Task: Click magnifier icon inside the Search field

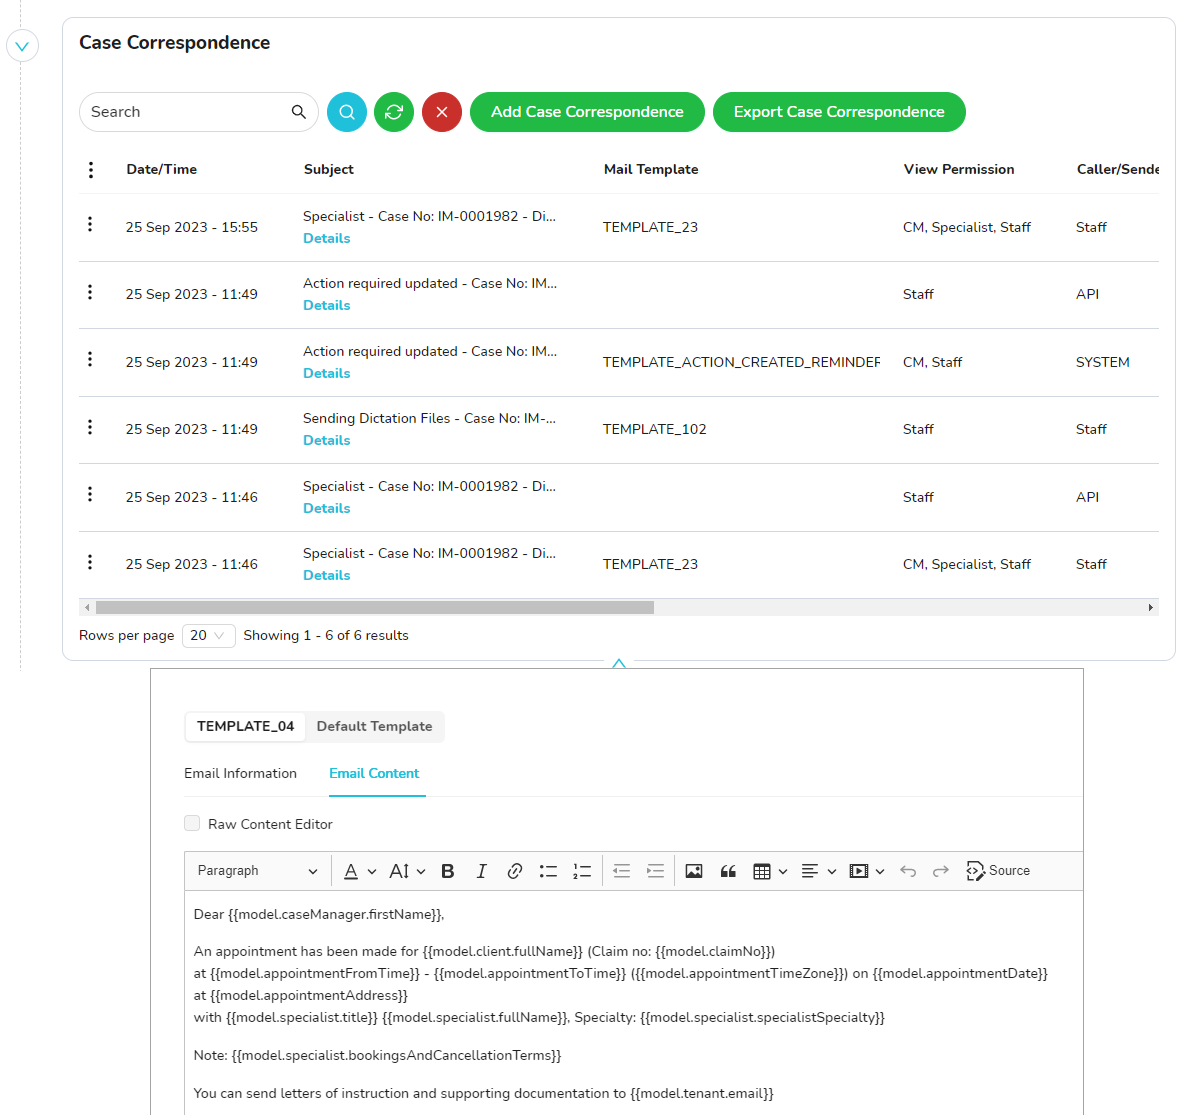Action: pyautogui.click(x=298, y=112)
